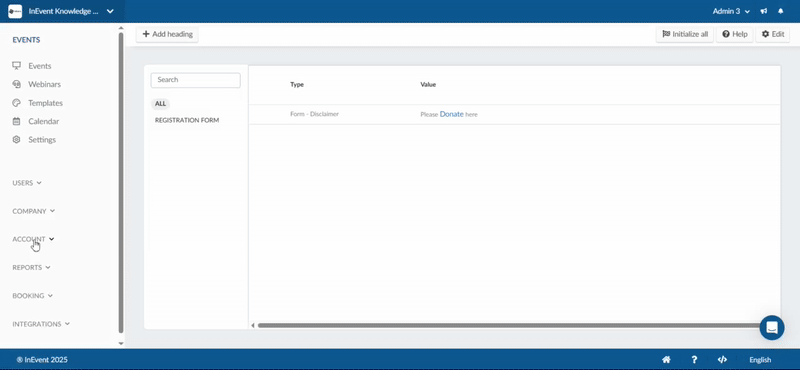The image size is (800, 370).
Task: Expand the ACCOUNT section
Action: pyautogui.click(x=33, y=239)
